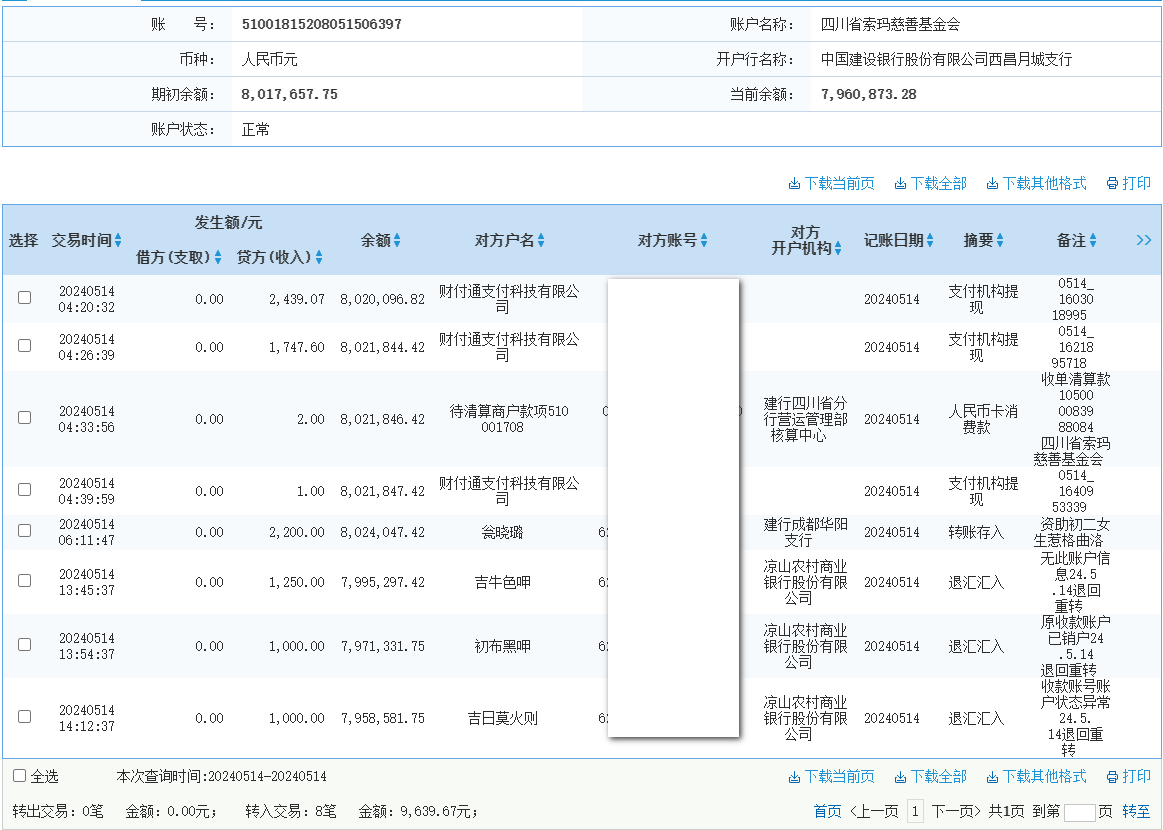Click the top 下载其他格式 download icon

[992, 183]
